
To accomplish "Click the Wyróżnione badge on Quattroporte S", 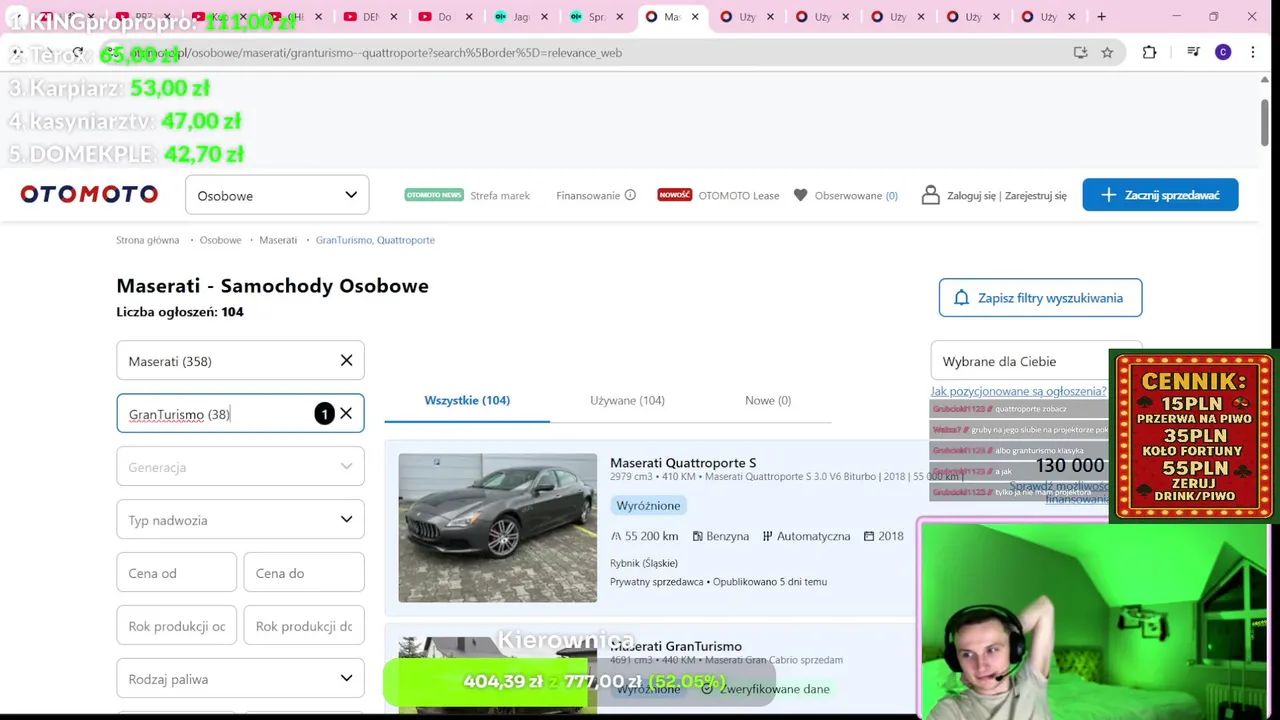I will (x=648, y=505).
